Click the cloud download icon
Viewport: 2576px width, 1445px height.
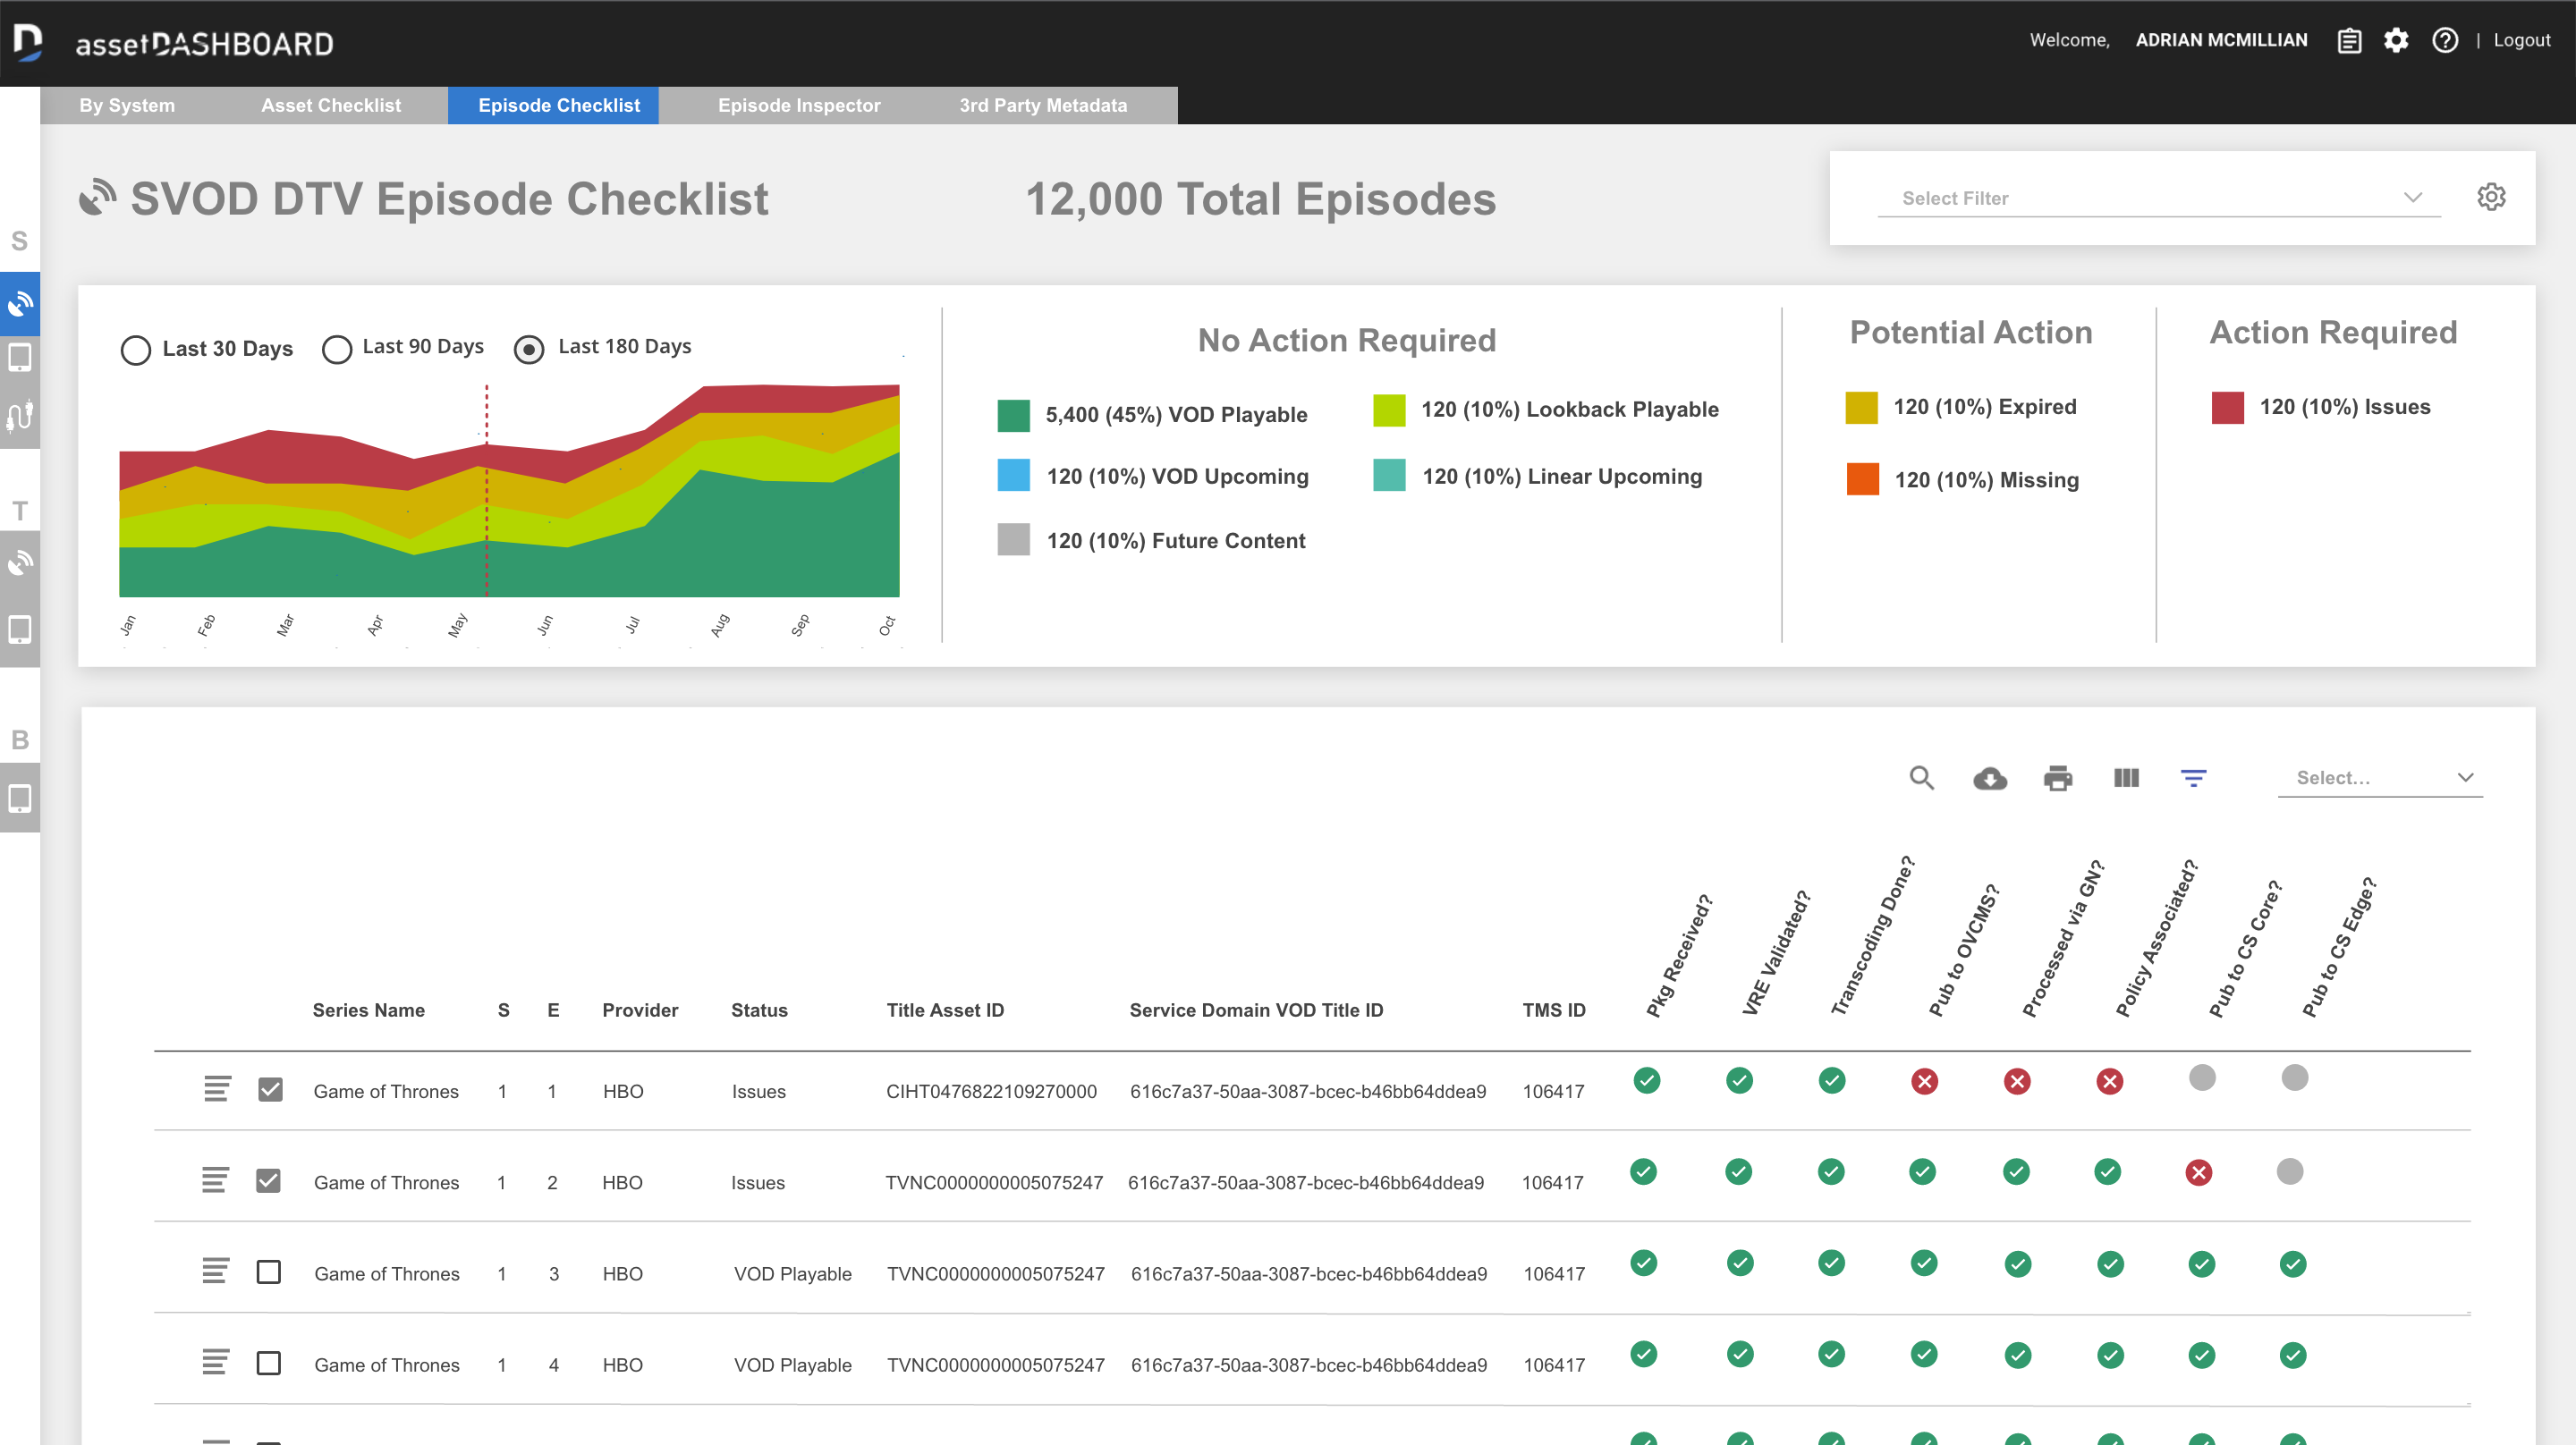pyautogui.click(x=1989, y=778)
